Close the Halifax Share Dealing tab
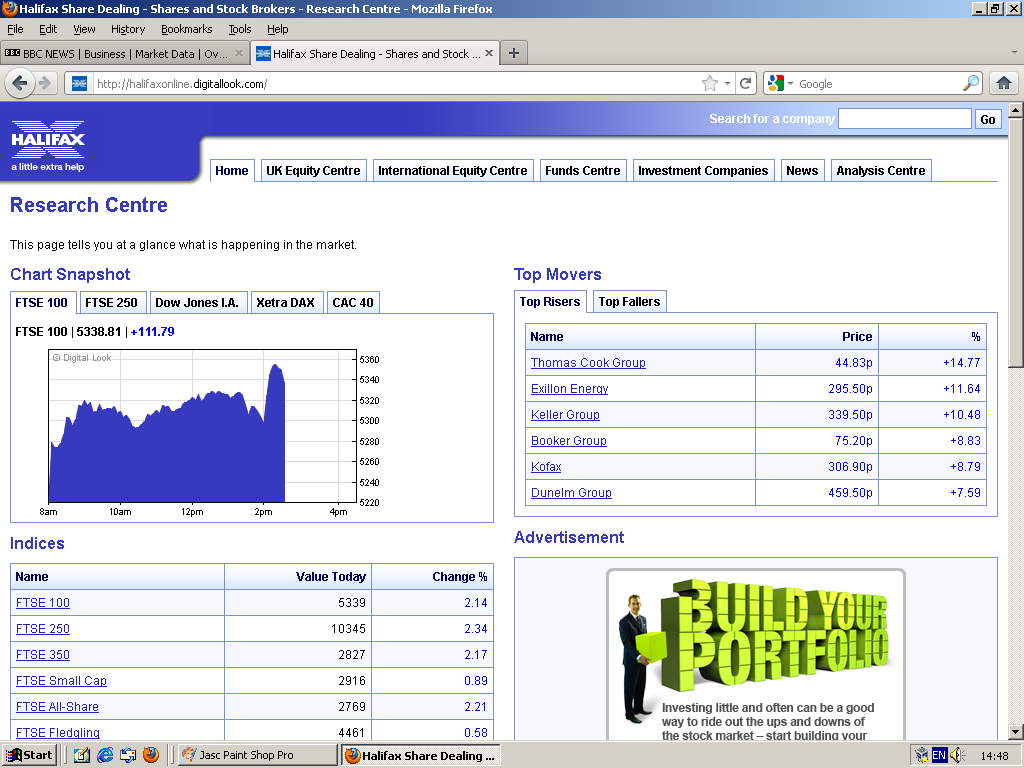Viewport: 1024px width, 768px height. pyautogui.click(x=488, y=54)
